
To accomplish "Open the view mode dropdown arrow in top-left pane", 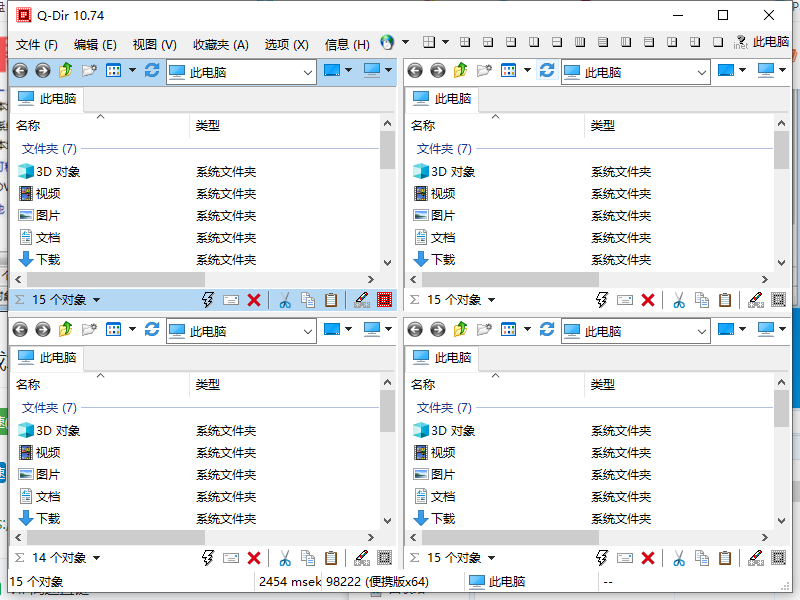I will point(132,70).
